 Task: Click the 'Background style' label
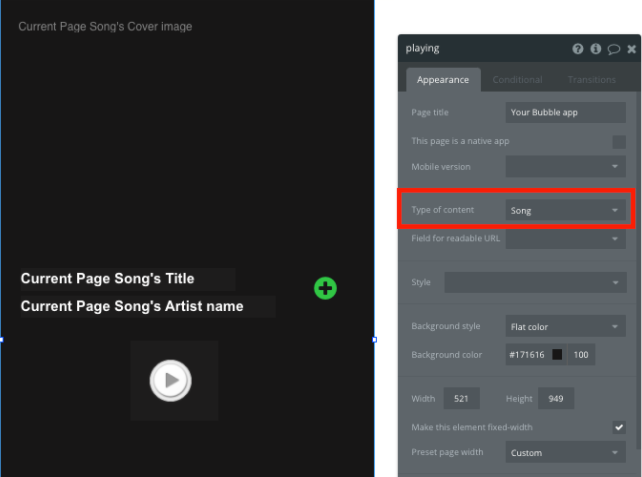(x=445, y=326)
